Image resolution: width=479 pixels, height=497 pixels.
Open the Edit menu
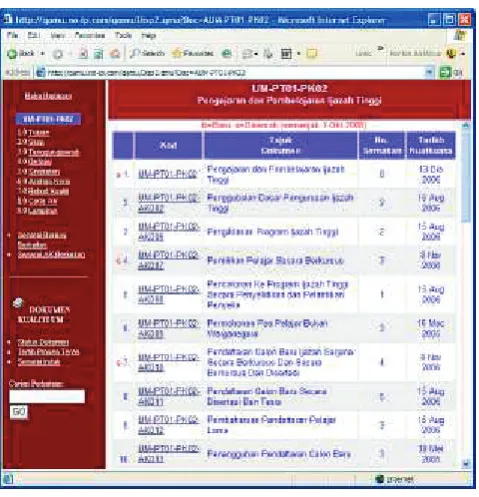(x=34, y=35)
